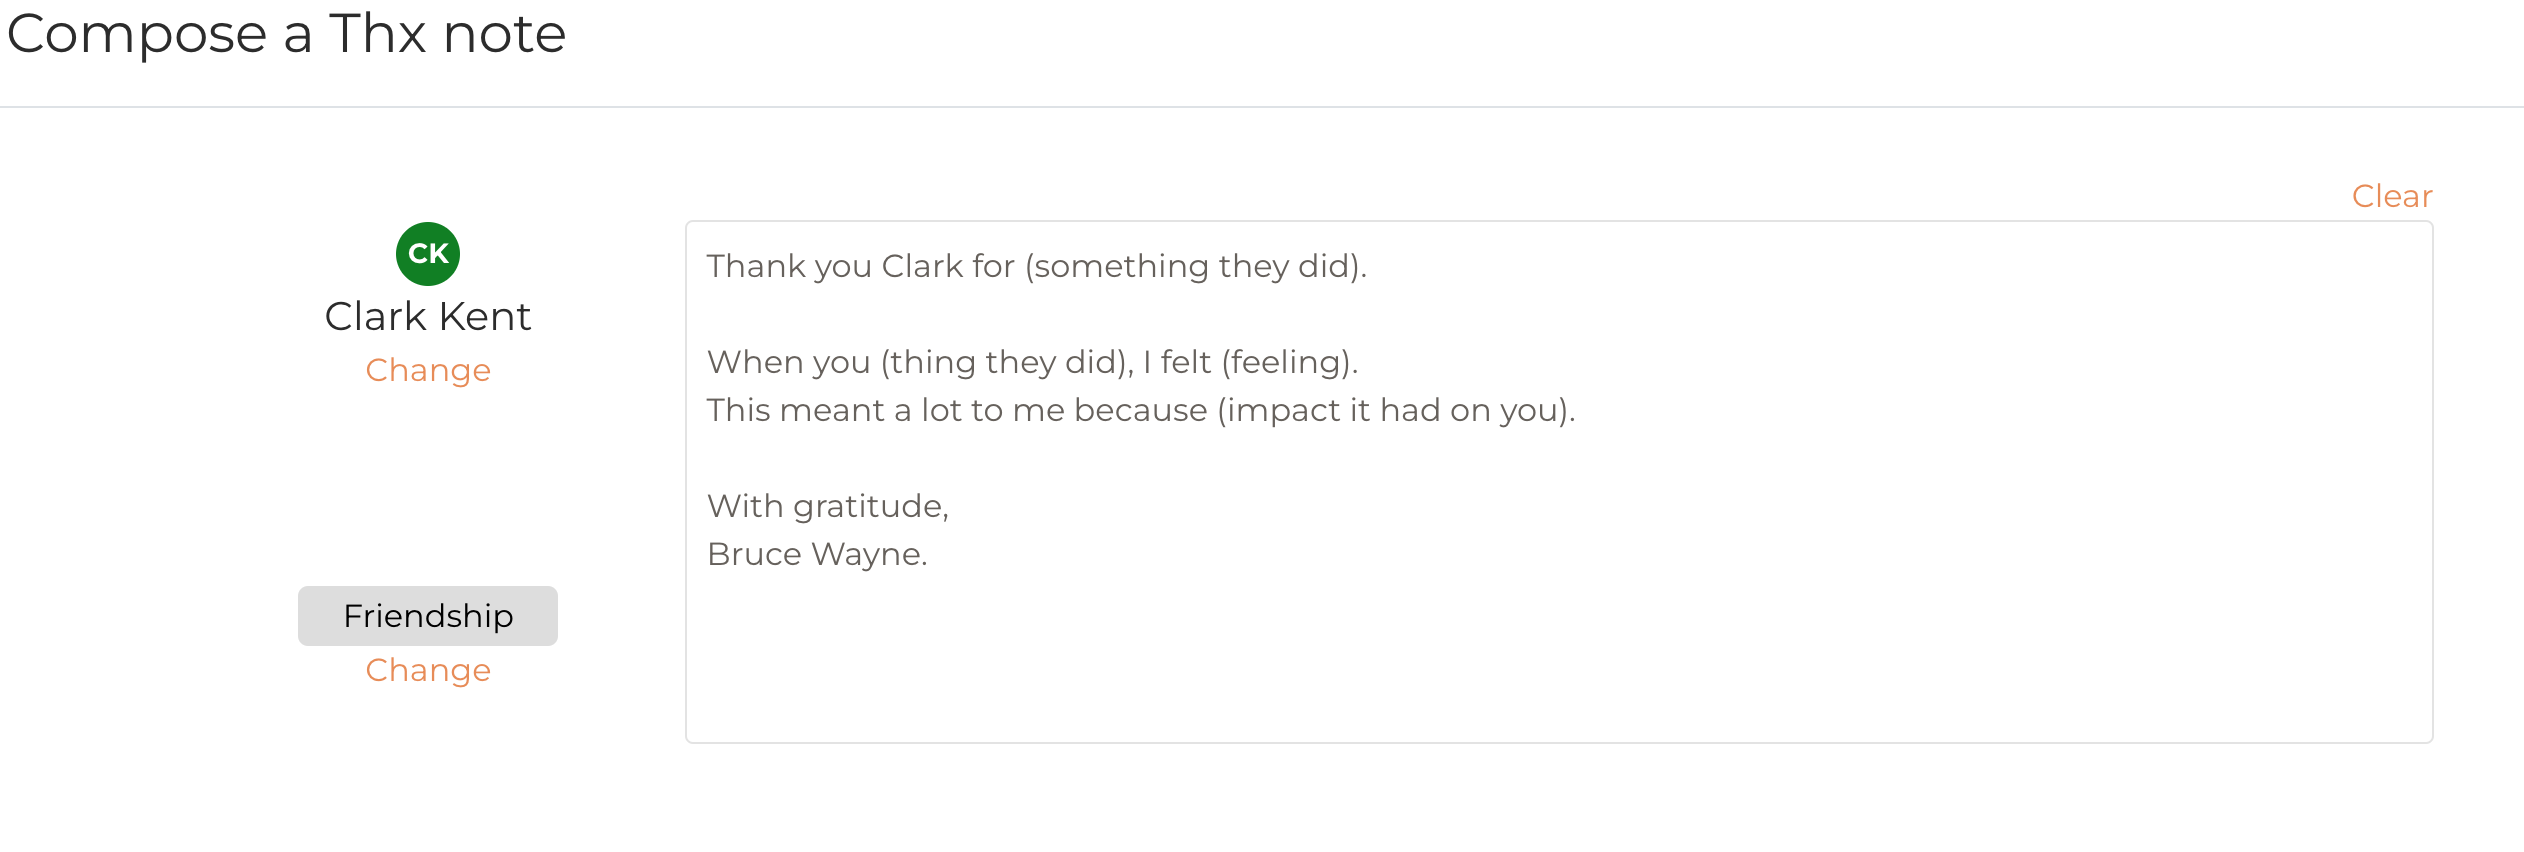The height and width of the screenshot is (852, 2524).
Task: Clear the note text
Action: coord(2391,196)
